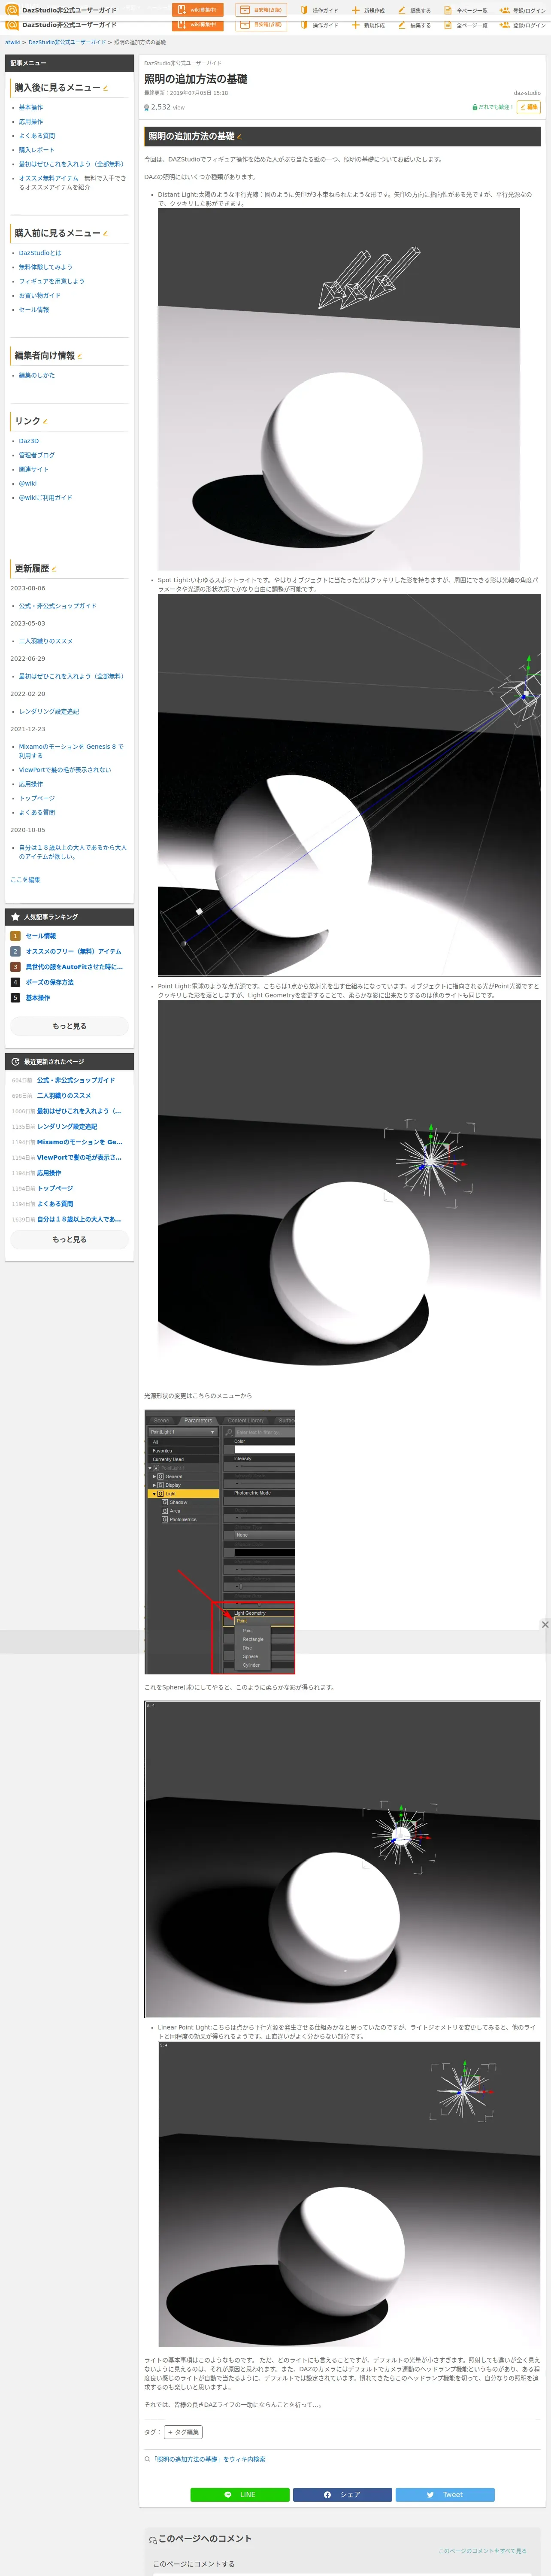Viewport: 551px width, 2576px height.
Task: Click the pencil icon beside 編集者向け情報
Action: click(x=80, y=356)
